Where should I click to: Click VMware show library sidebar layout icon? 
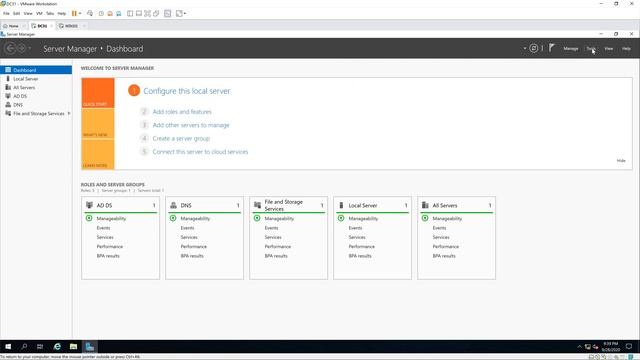click(x=130, y=13)
